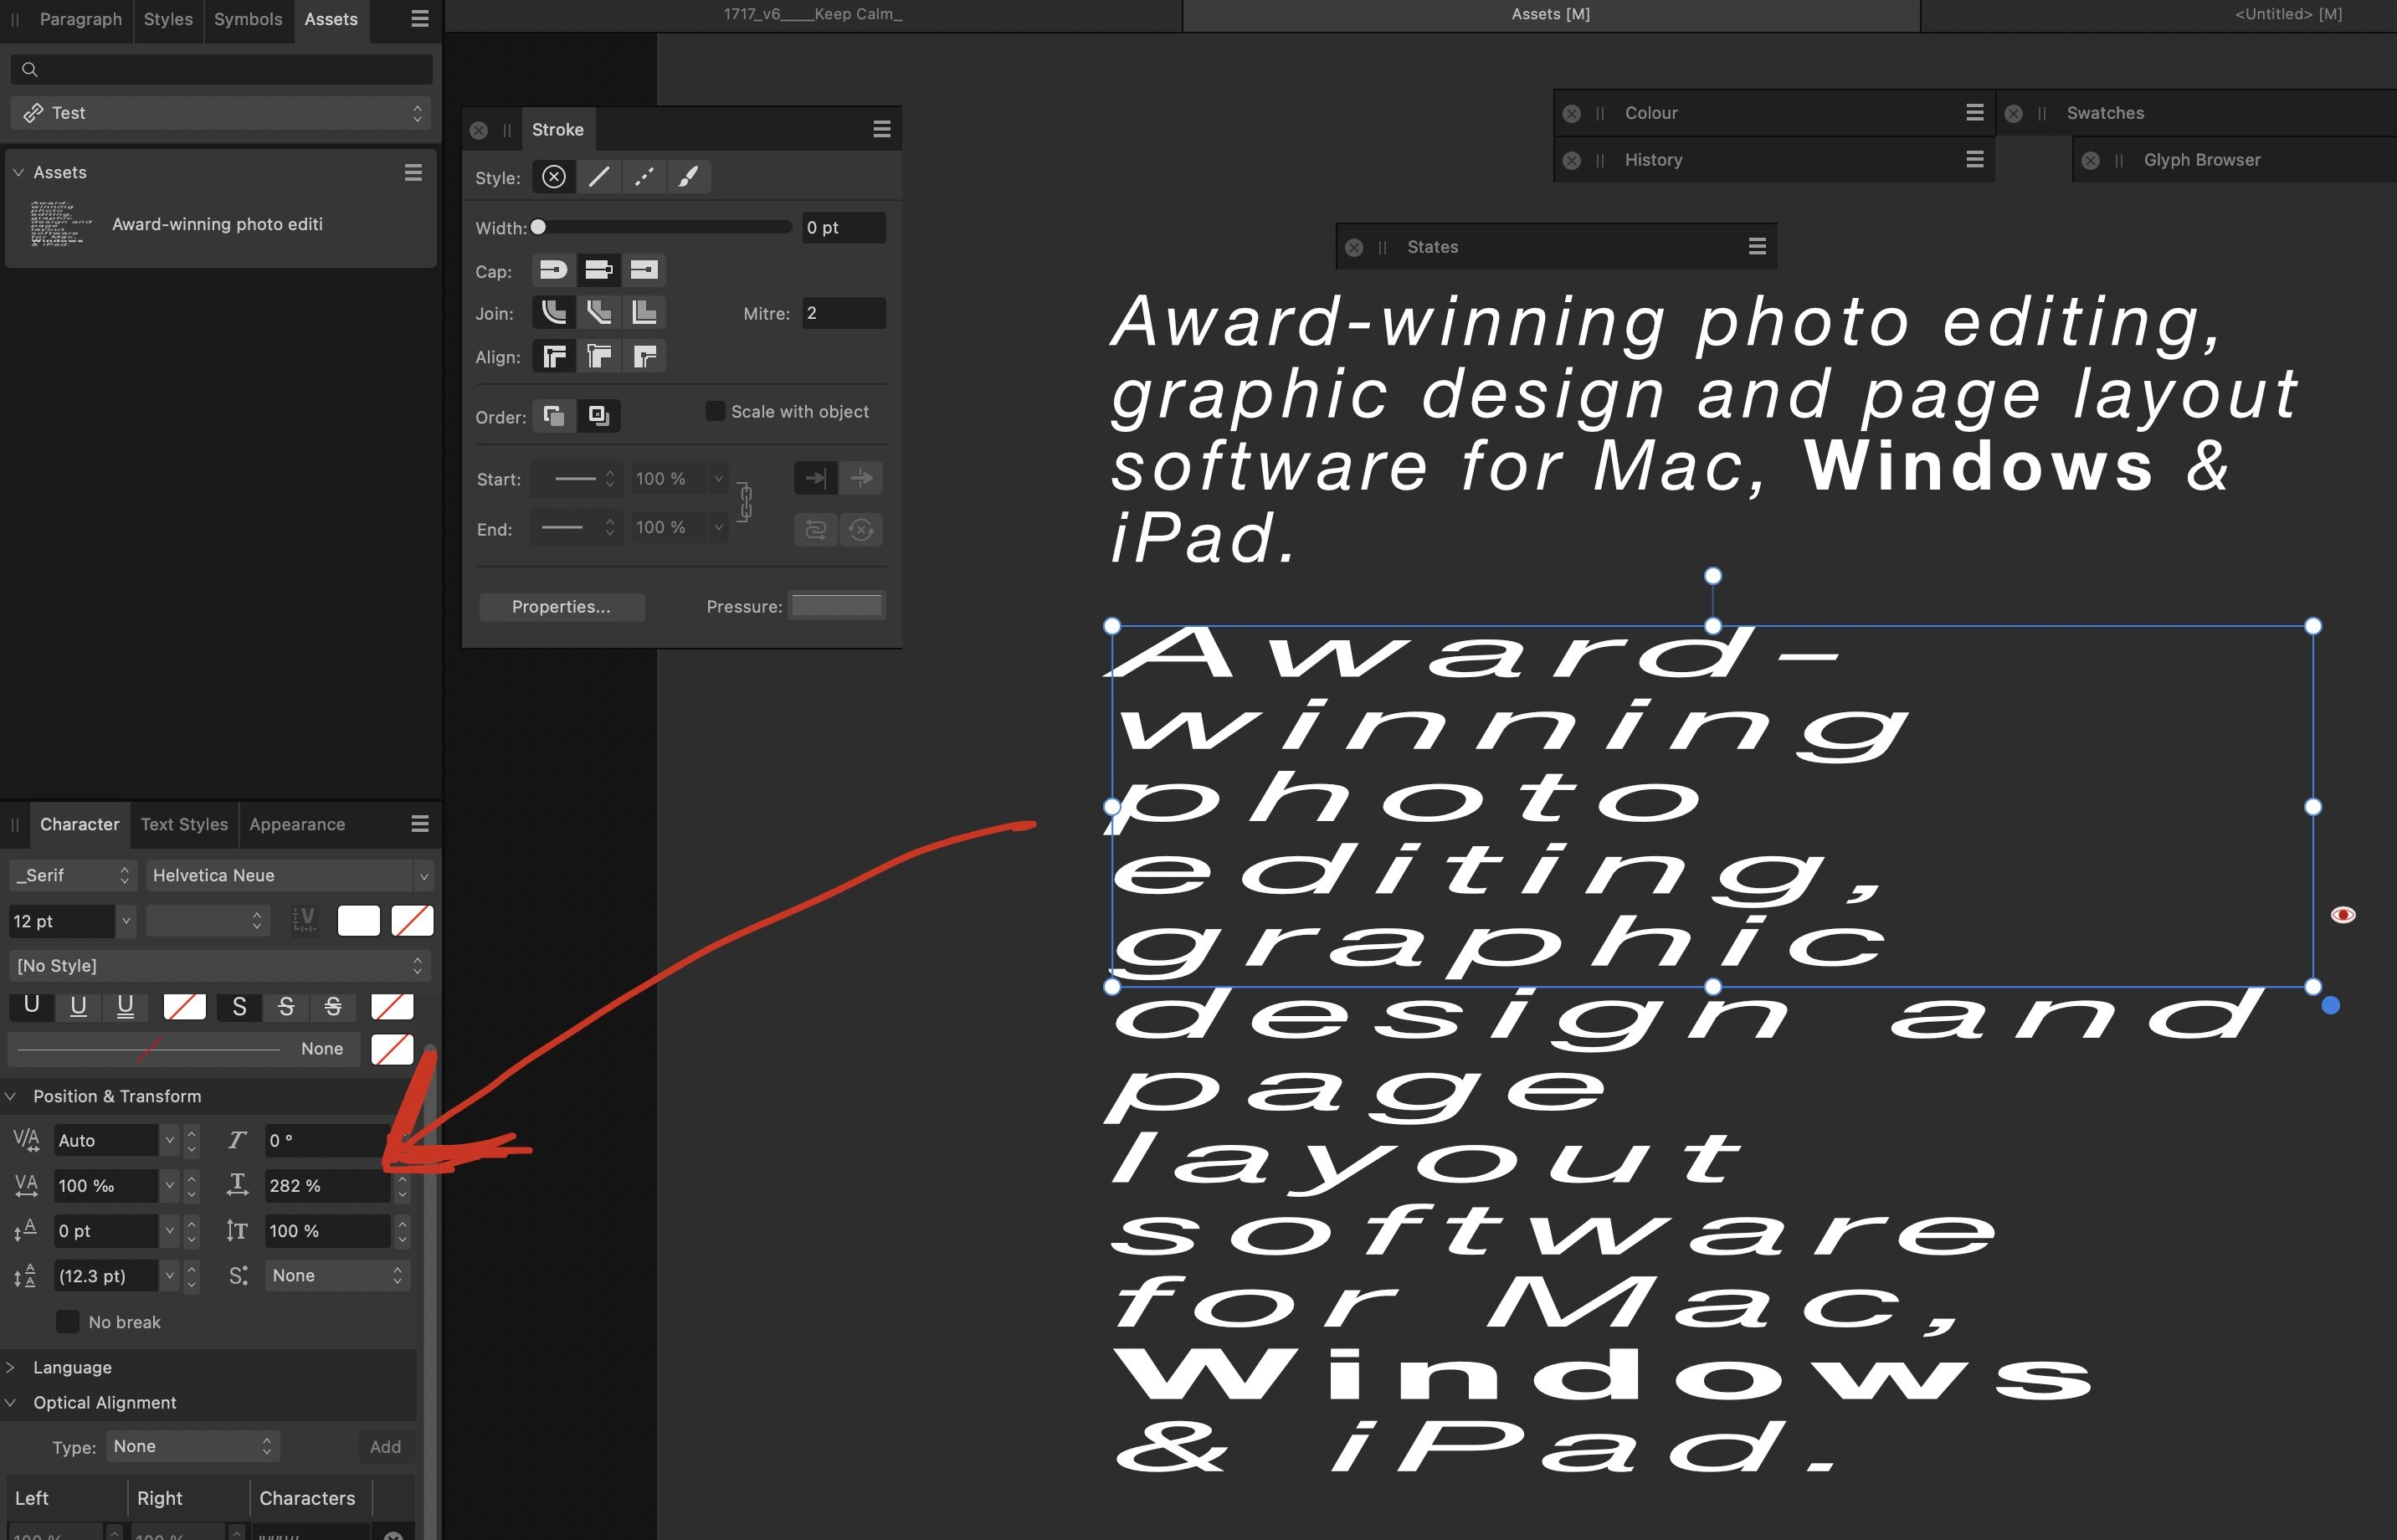Choose round cap in Stroke panel
Image resolution: width=2397 pixels, height=1540 pixels.
553,270
